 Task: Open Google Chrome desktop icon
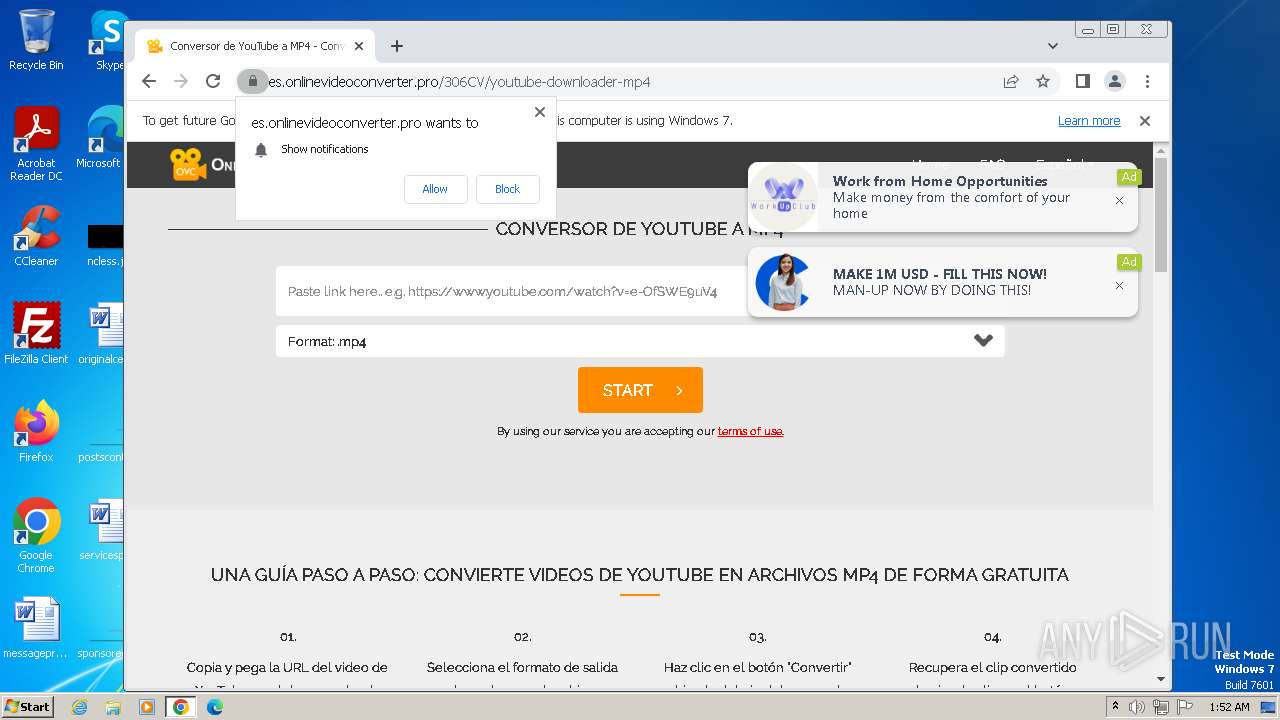point(36,535)
